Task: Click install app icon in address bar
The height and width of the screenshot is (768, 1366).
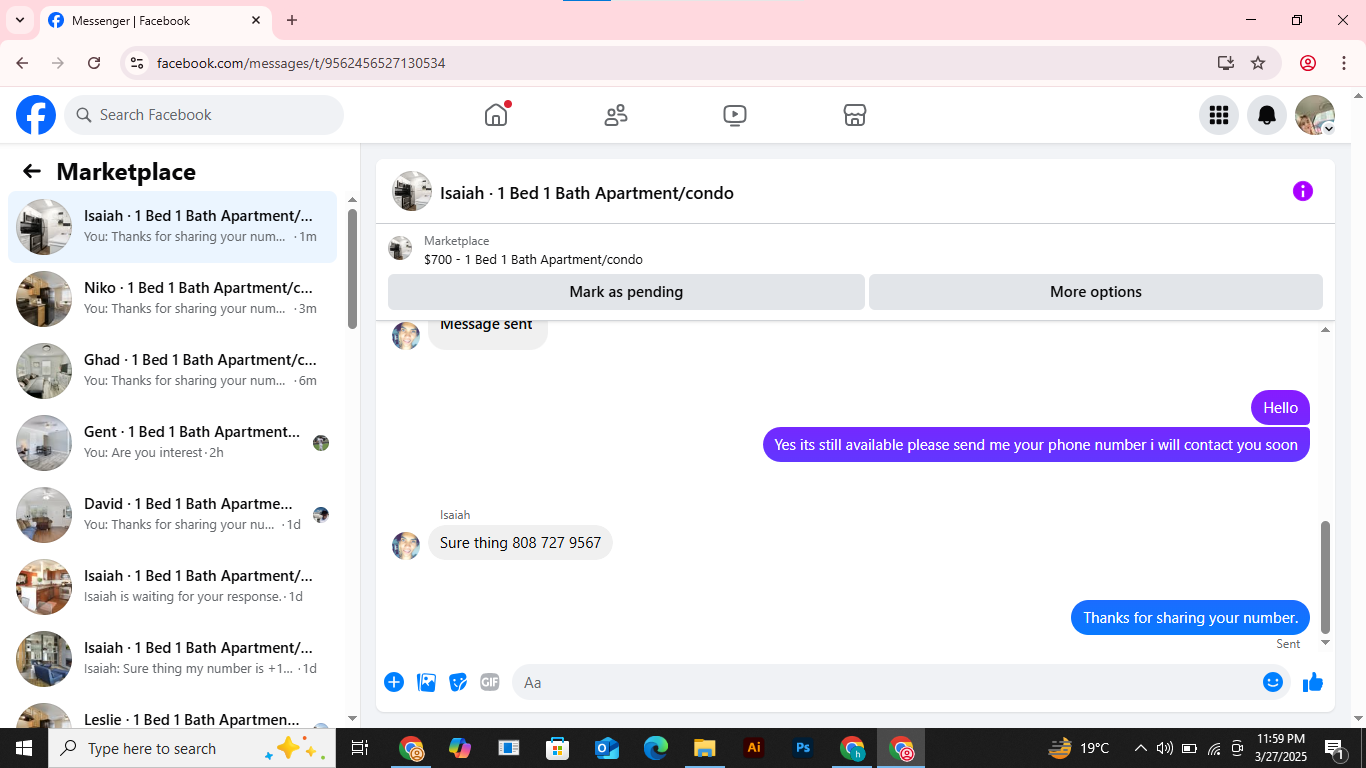Action: (1226, 63)
